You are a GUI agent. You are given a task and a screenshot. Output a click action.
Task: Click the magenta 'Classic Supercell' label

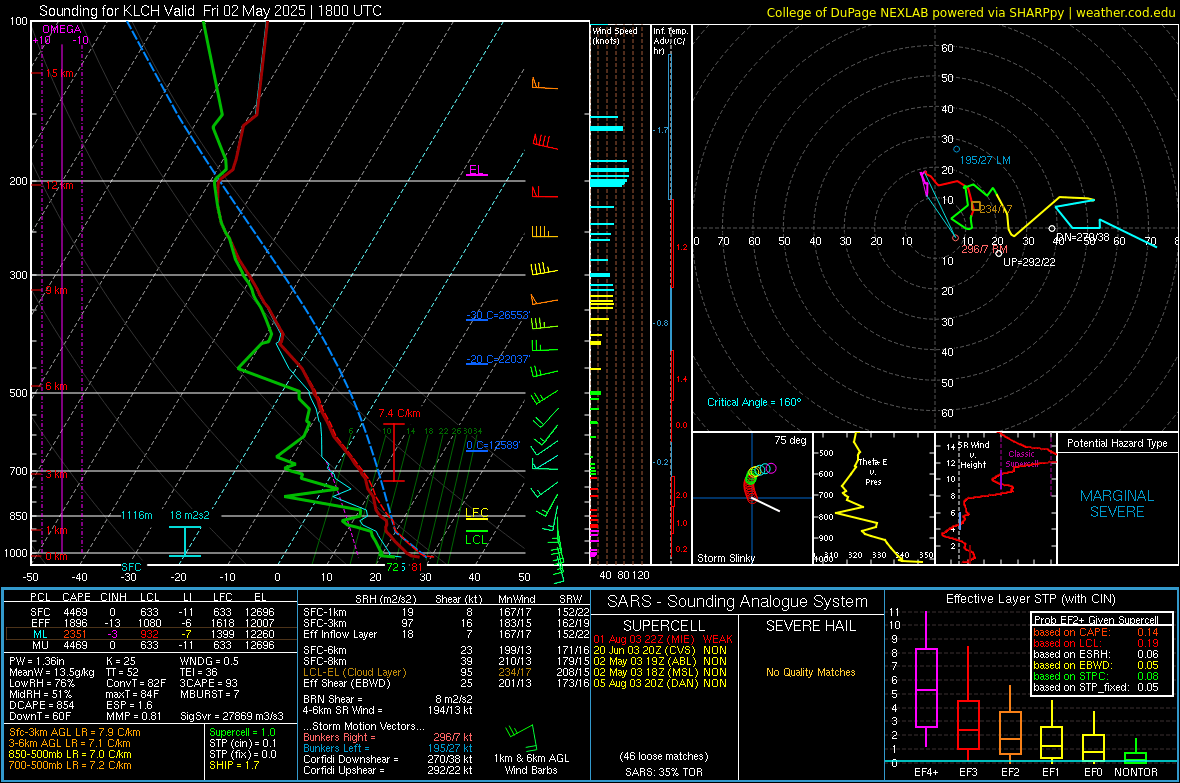click(1021, 459)
